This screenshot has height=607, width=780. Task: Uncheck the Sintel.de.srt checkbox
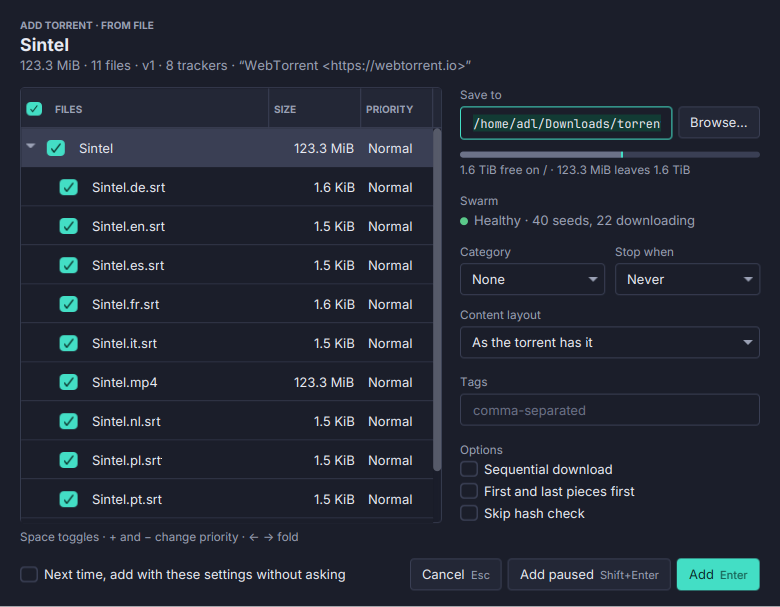[69, 187]
